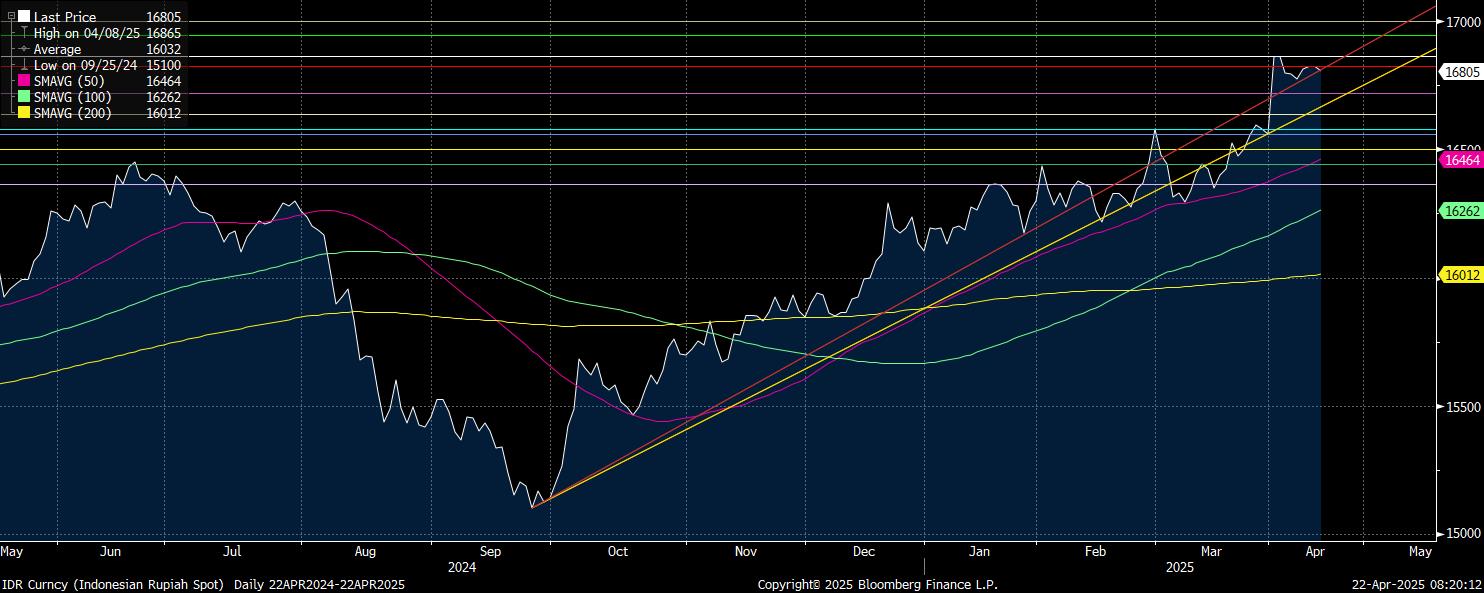Click the magenta SMAVG (50) swatch
This screenshot has width=1484, height=593.
[24, 81]
